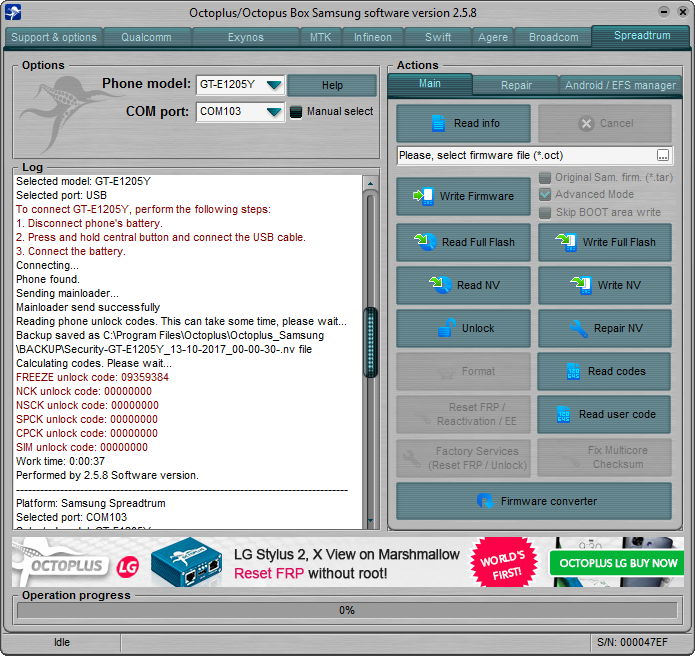Switch to Support & options tab
Image resolution: width=695 pixels, height=656 pixels.
(54, 37)
